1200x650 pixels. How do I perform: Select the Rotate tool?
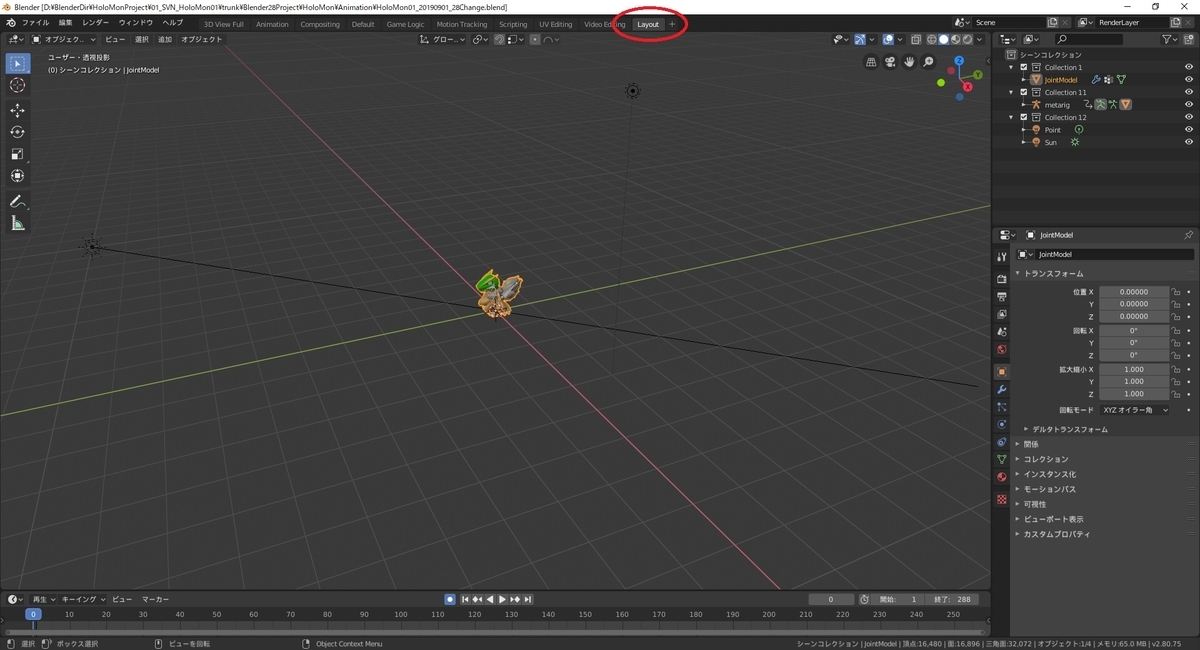pos(17,132)
